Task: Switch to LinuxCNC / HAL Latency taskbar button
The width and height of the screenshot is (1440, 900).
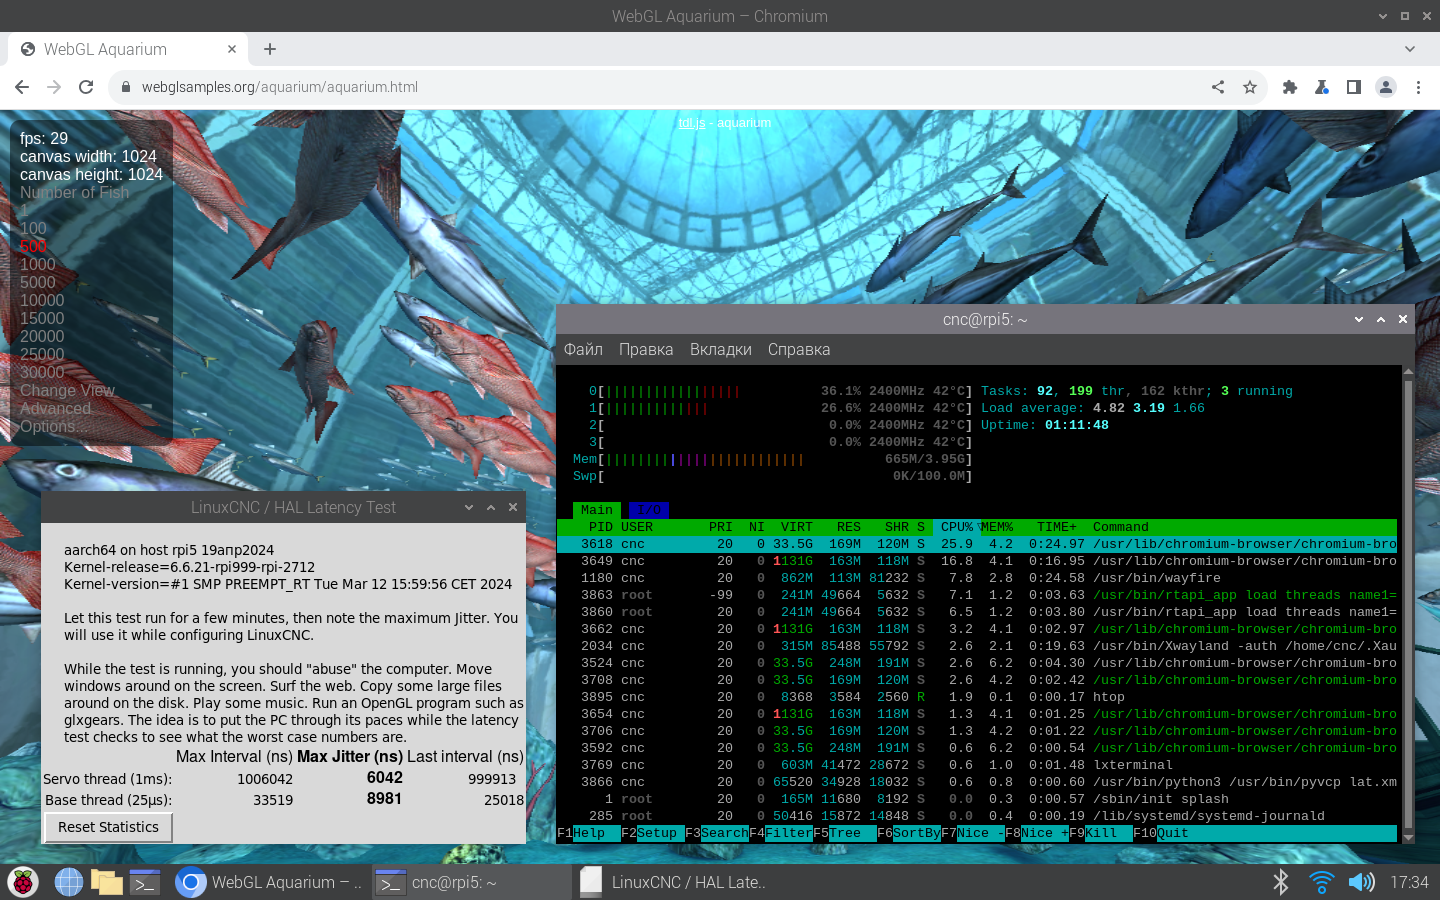Action: (672, 882)
